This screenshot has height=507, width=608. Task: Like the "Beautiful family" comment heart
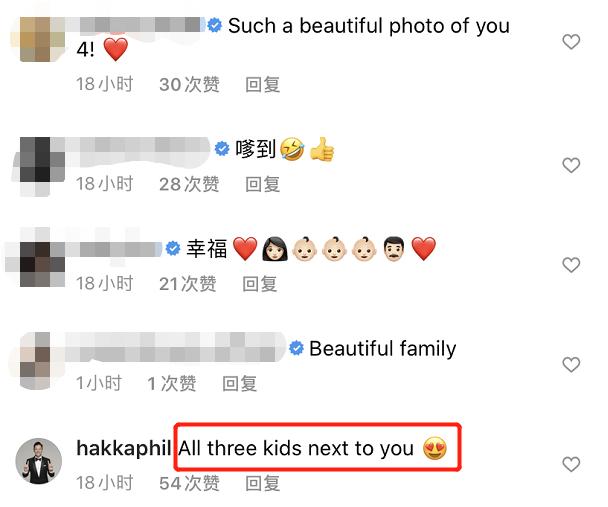point(571,365)
